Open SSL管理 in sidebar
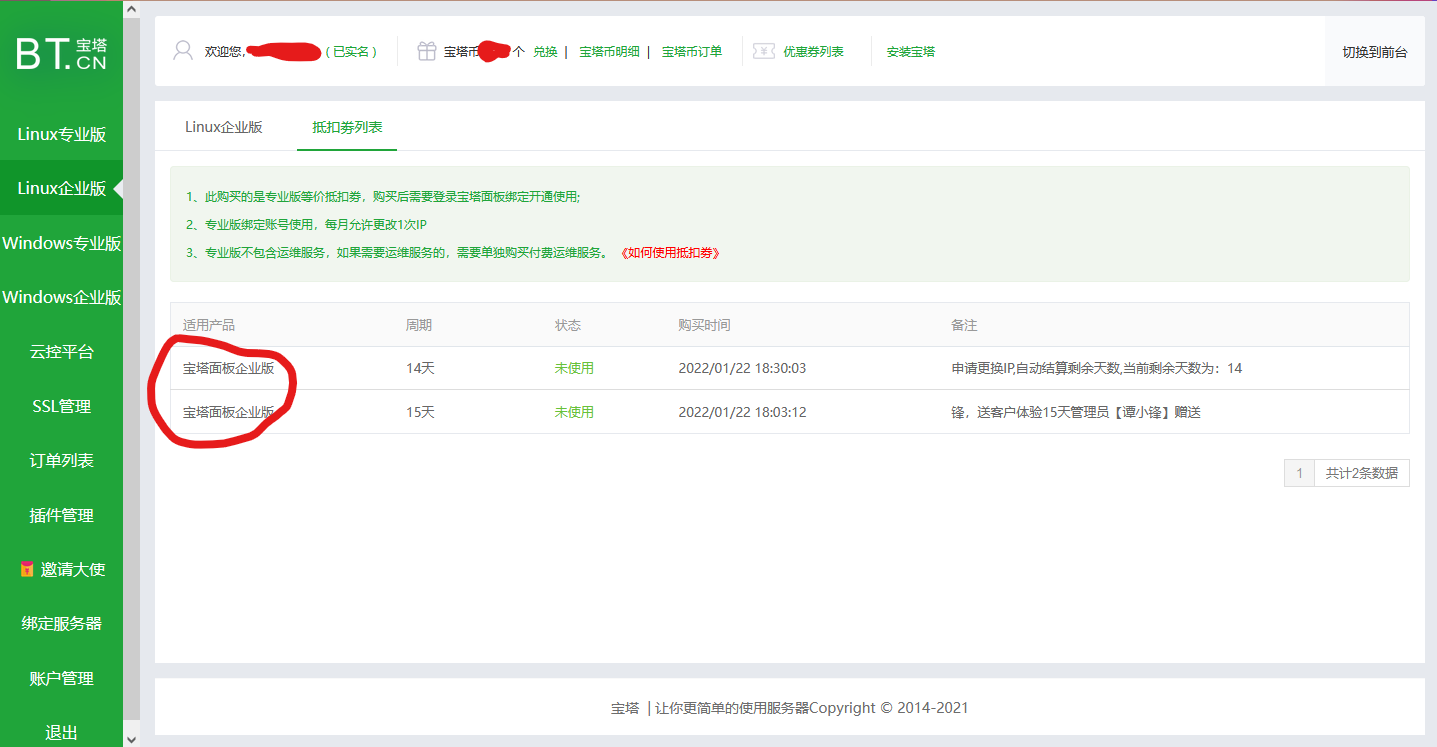The width and height of the screenshot is (1437, 747). (x=62, y=406)
